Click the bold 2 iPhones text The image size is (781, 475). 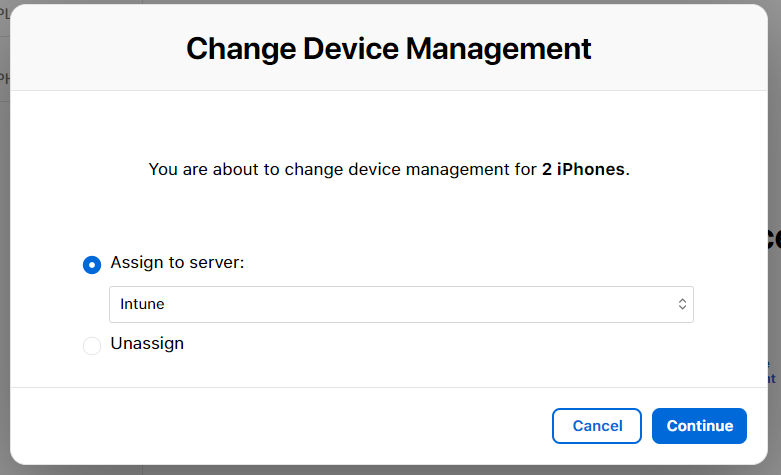click(585, 169)
